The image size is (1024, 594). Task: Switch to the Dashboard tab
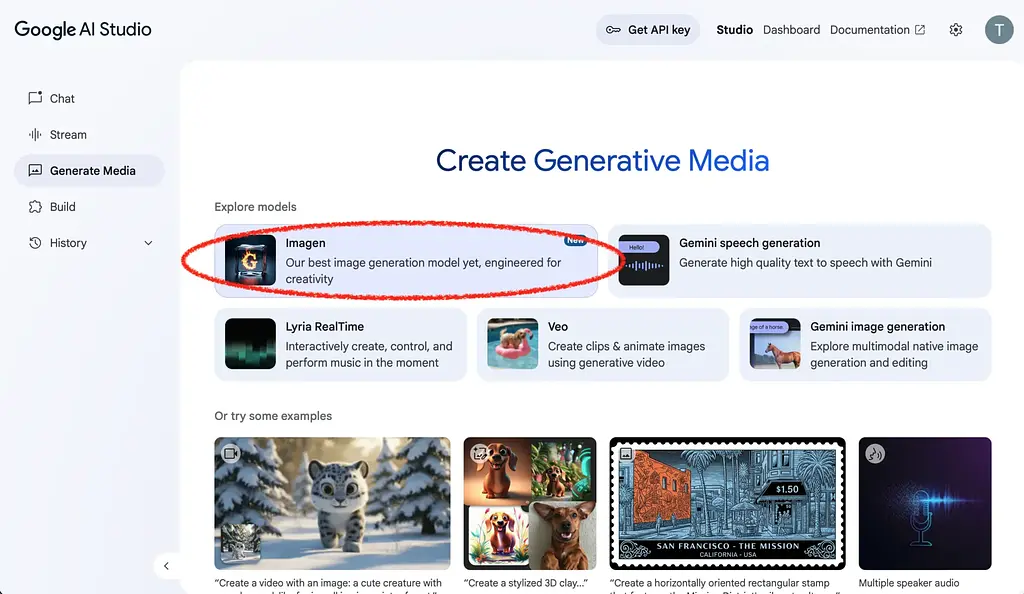791,30
